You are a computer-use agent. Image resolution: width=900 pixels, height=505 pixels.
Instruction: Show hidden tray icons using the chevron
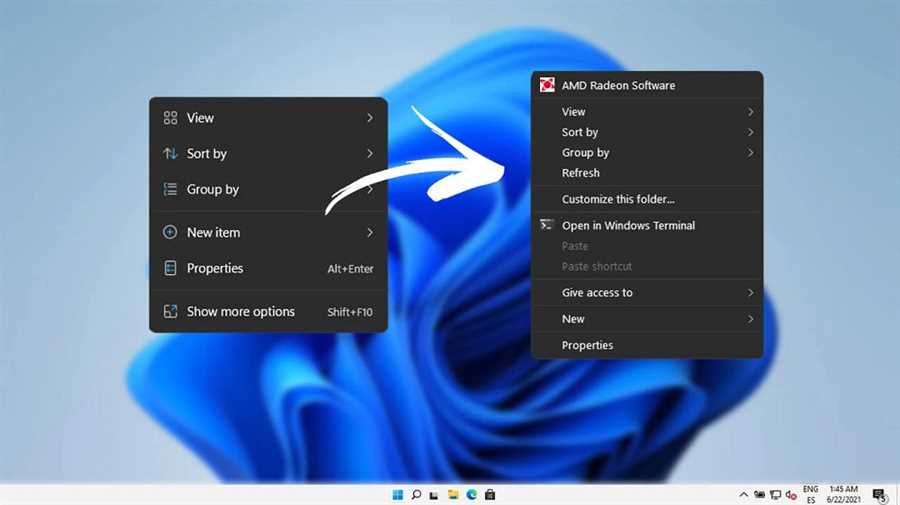743,495
